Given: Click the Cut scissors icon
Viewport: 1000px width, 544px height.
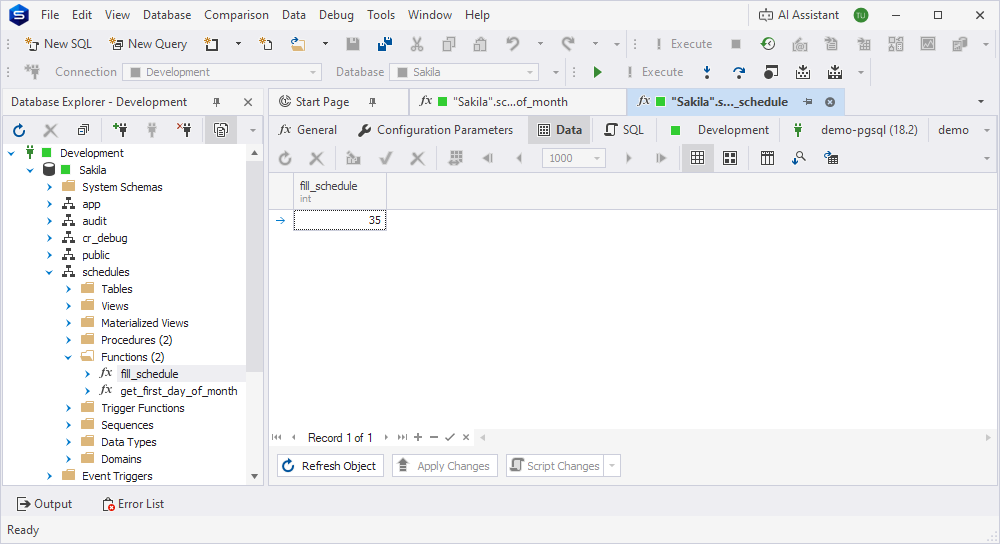Looking at the screenshot, I should [x=416, y=44].
